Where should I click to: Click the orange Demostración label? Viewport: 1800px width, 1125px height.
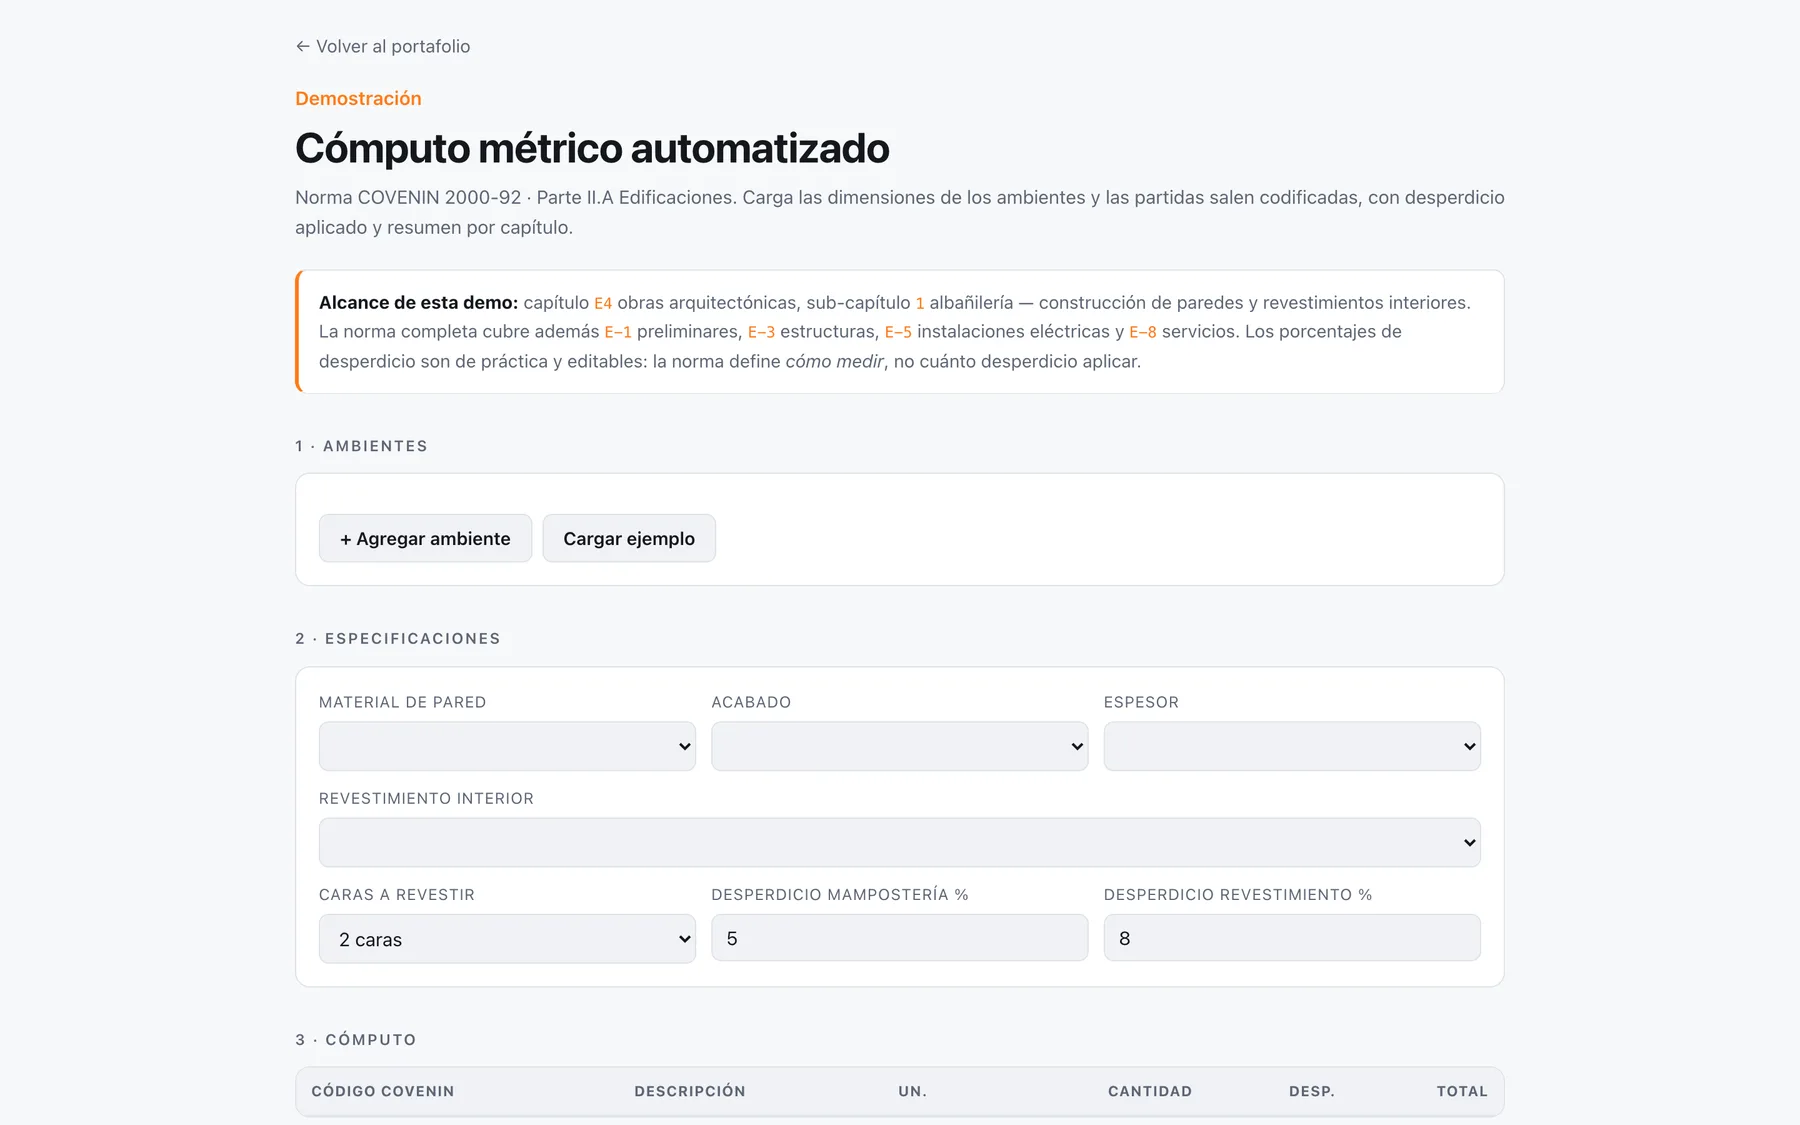(358, 98)
